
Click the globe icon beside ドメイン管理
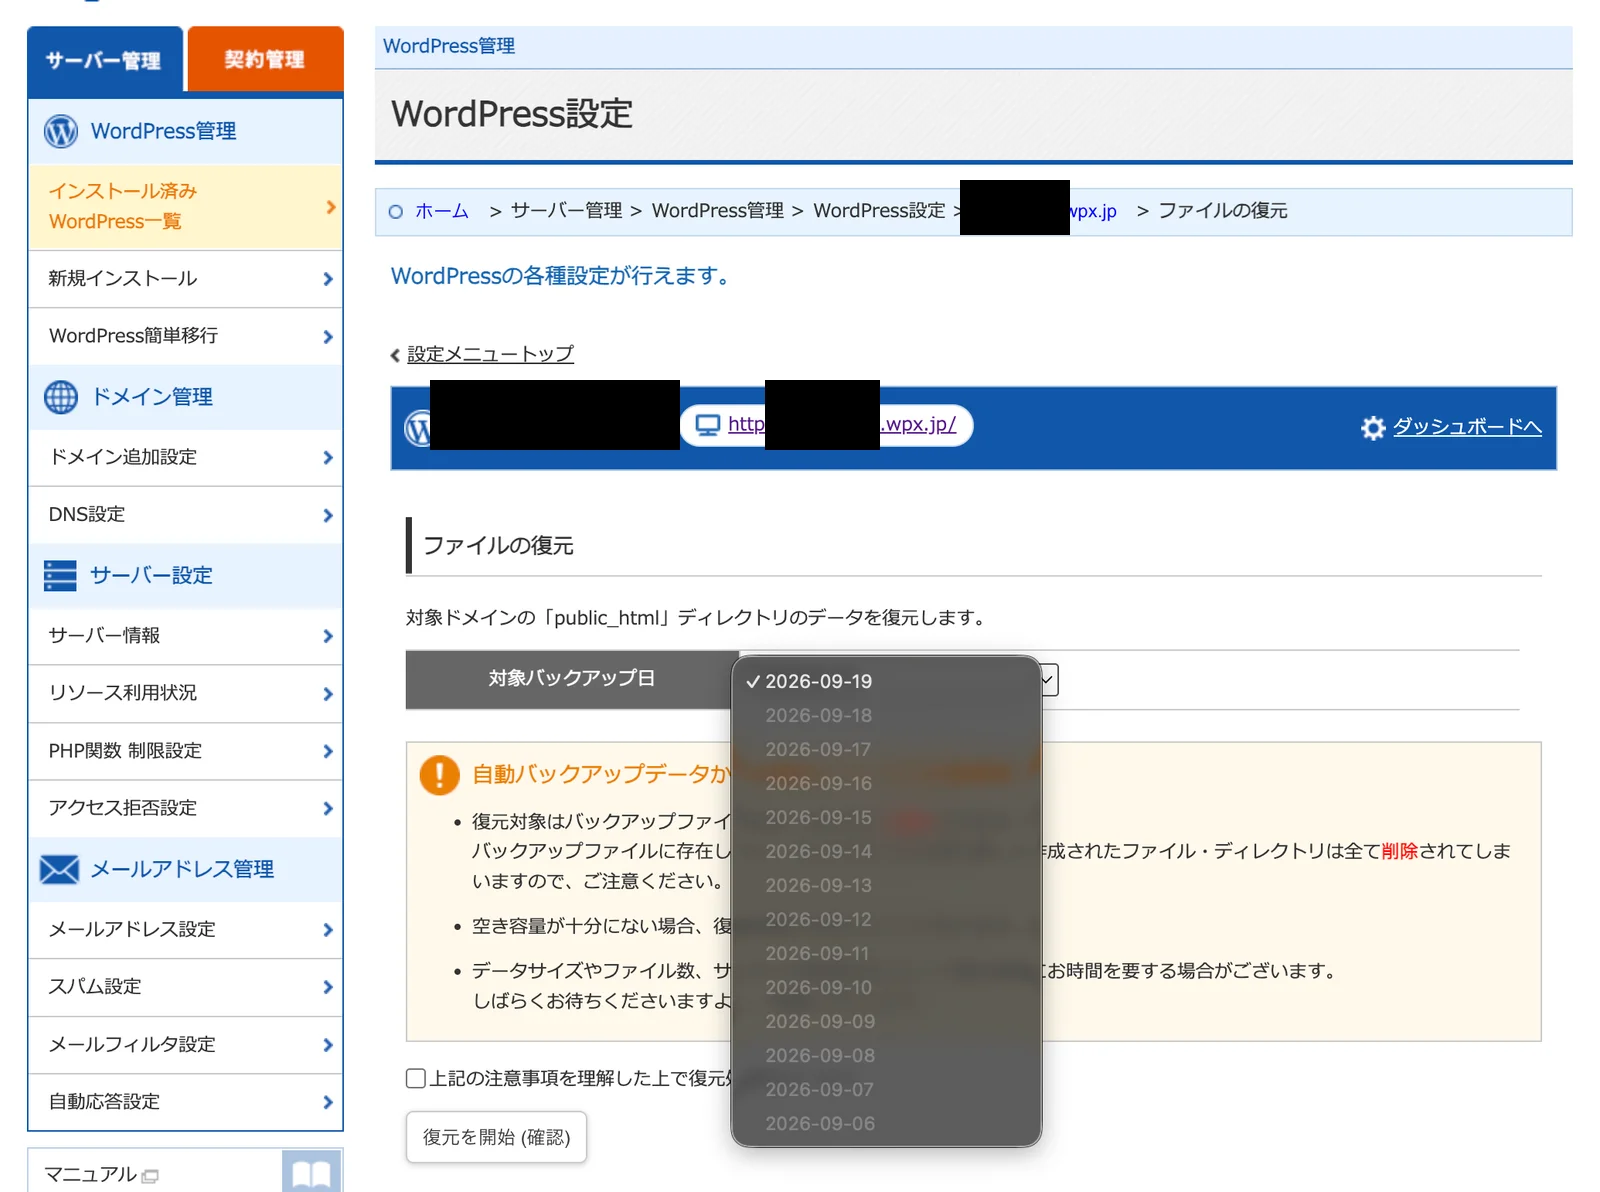pos(61,397)
